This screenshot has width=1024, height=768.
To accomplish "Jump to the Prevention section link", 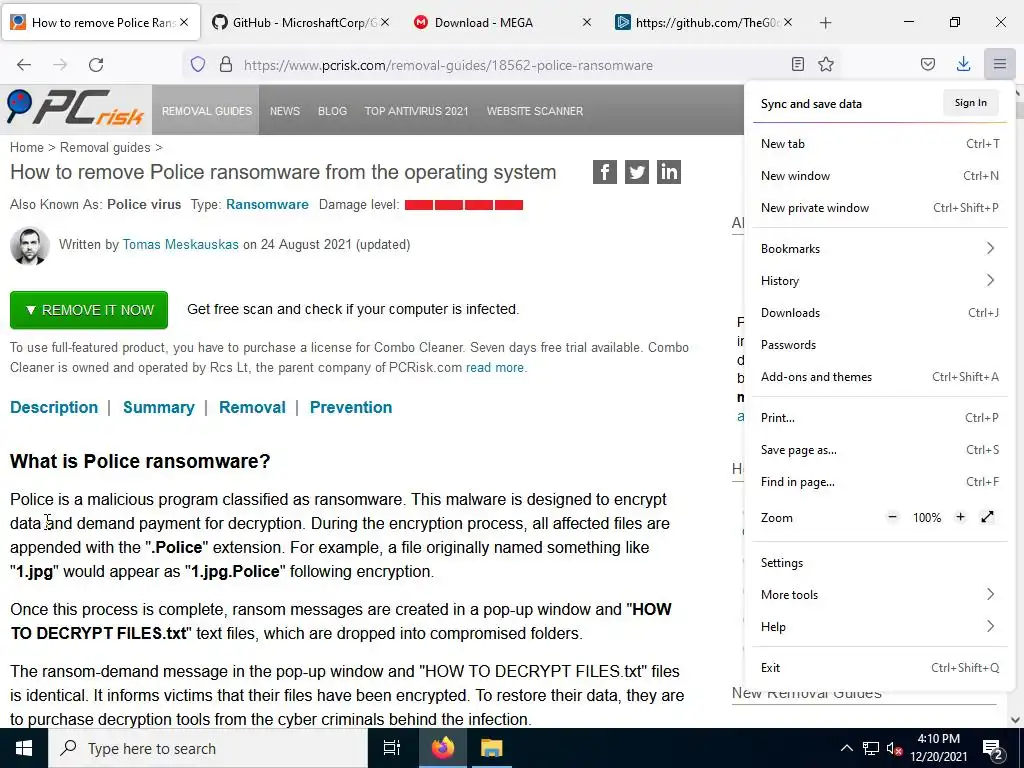I will pos(351,407).
